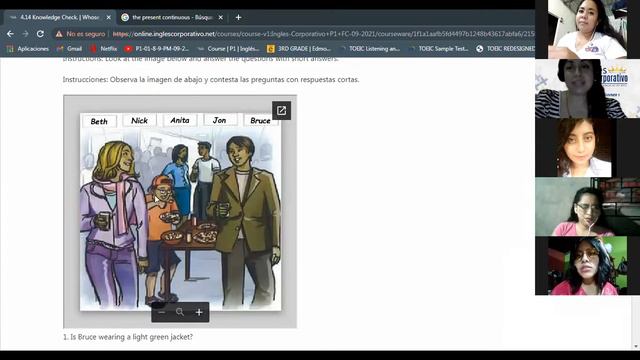Select the fourth participant video with earphones

tap(587, 207)
